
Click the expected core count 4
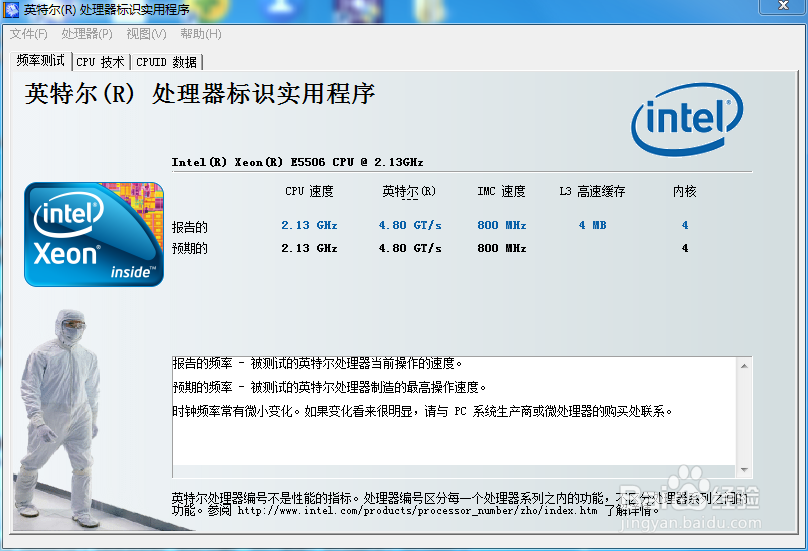point(685,248)
